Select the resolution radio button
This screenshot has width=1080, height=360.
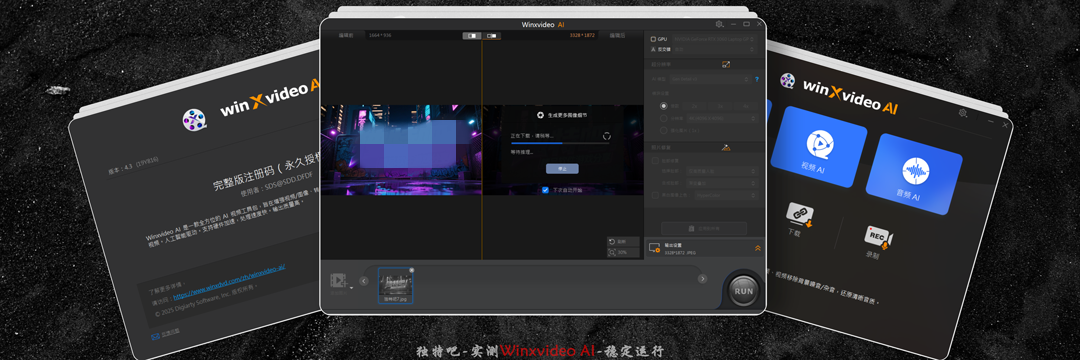pos(663,118)
